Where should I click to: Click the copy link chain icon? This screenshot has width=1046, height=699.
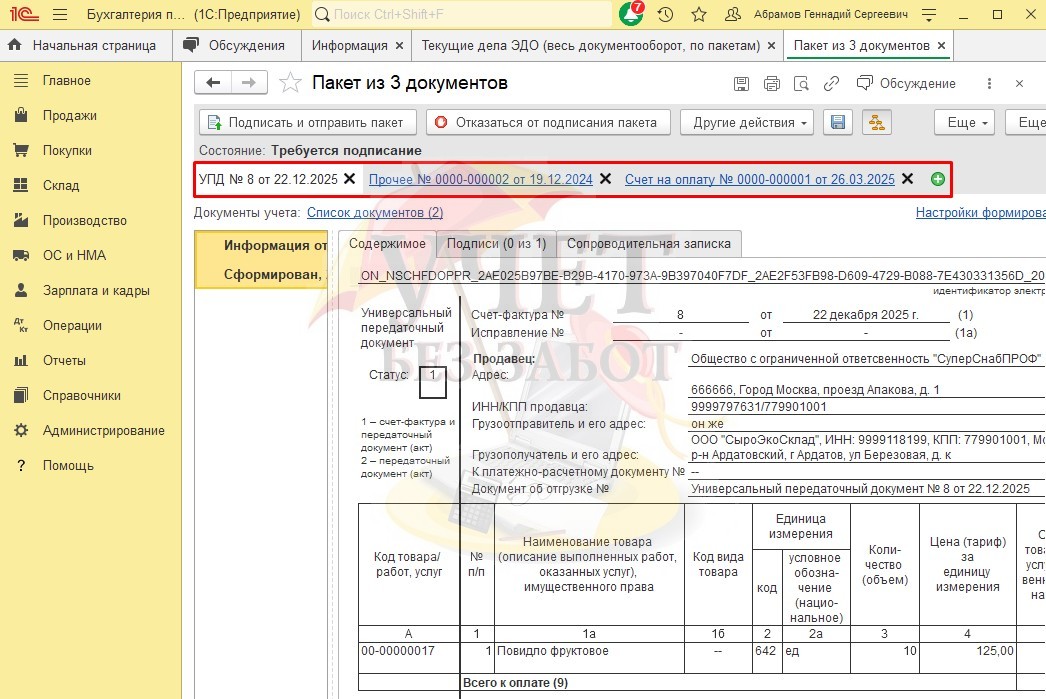(831, 84)
